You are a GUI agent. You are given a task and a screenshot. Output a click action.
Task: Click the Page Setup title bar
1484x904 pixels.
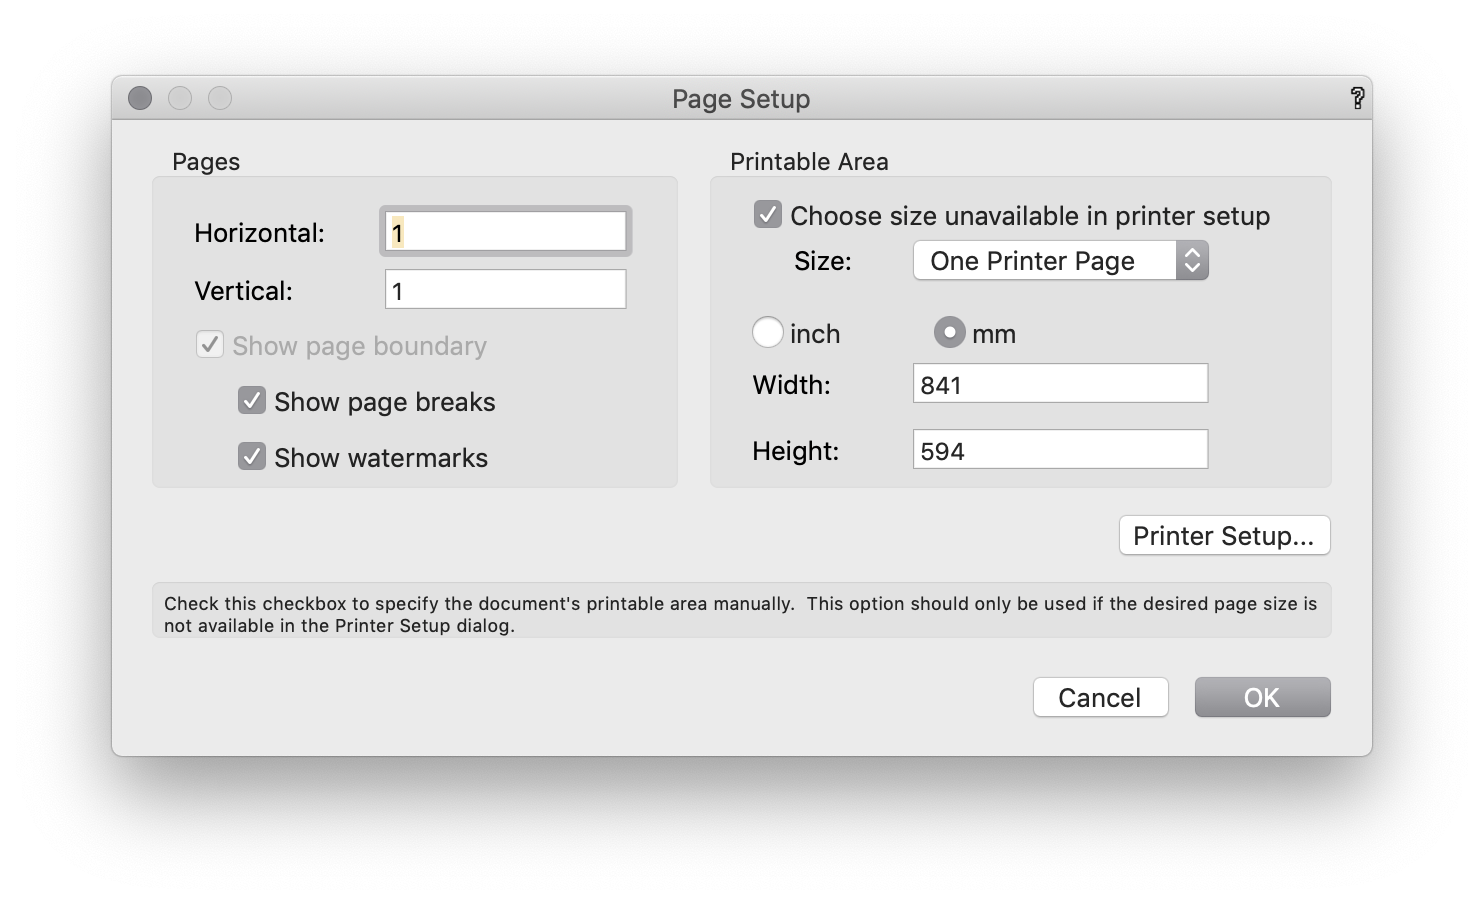coord(741,98)
